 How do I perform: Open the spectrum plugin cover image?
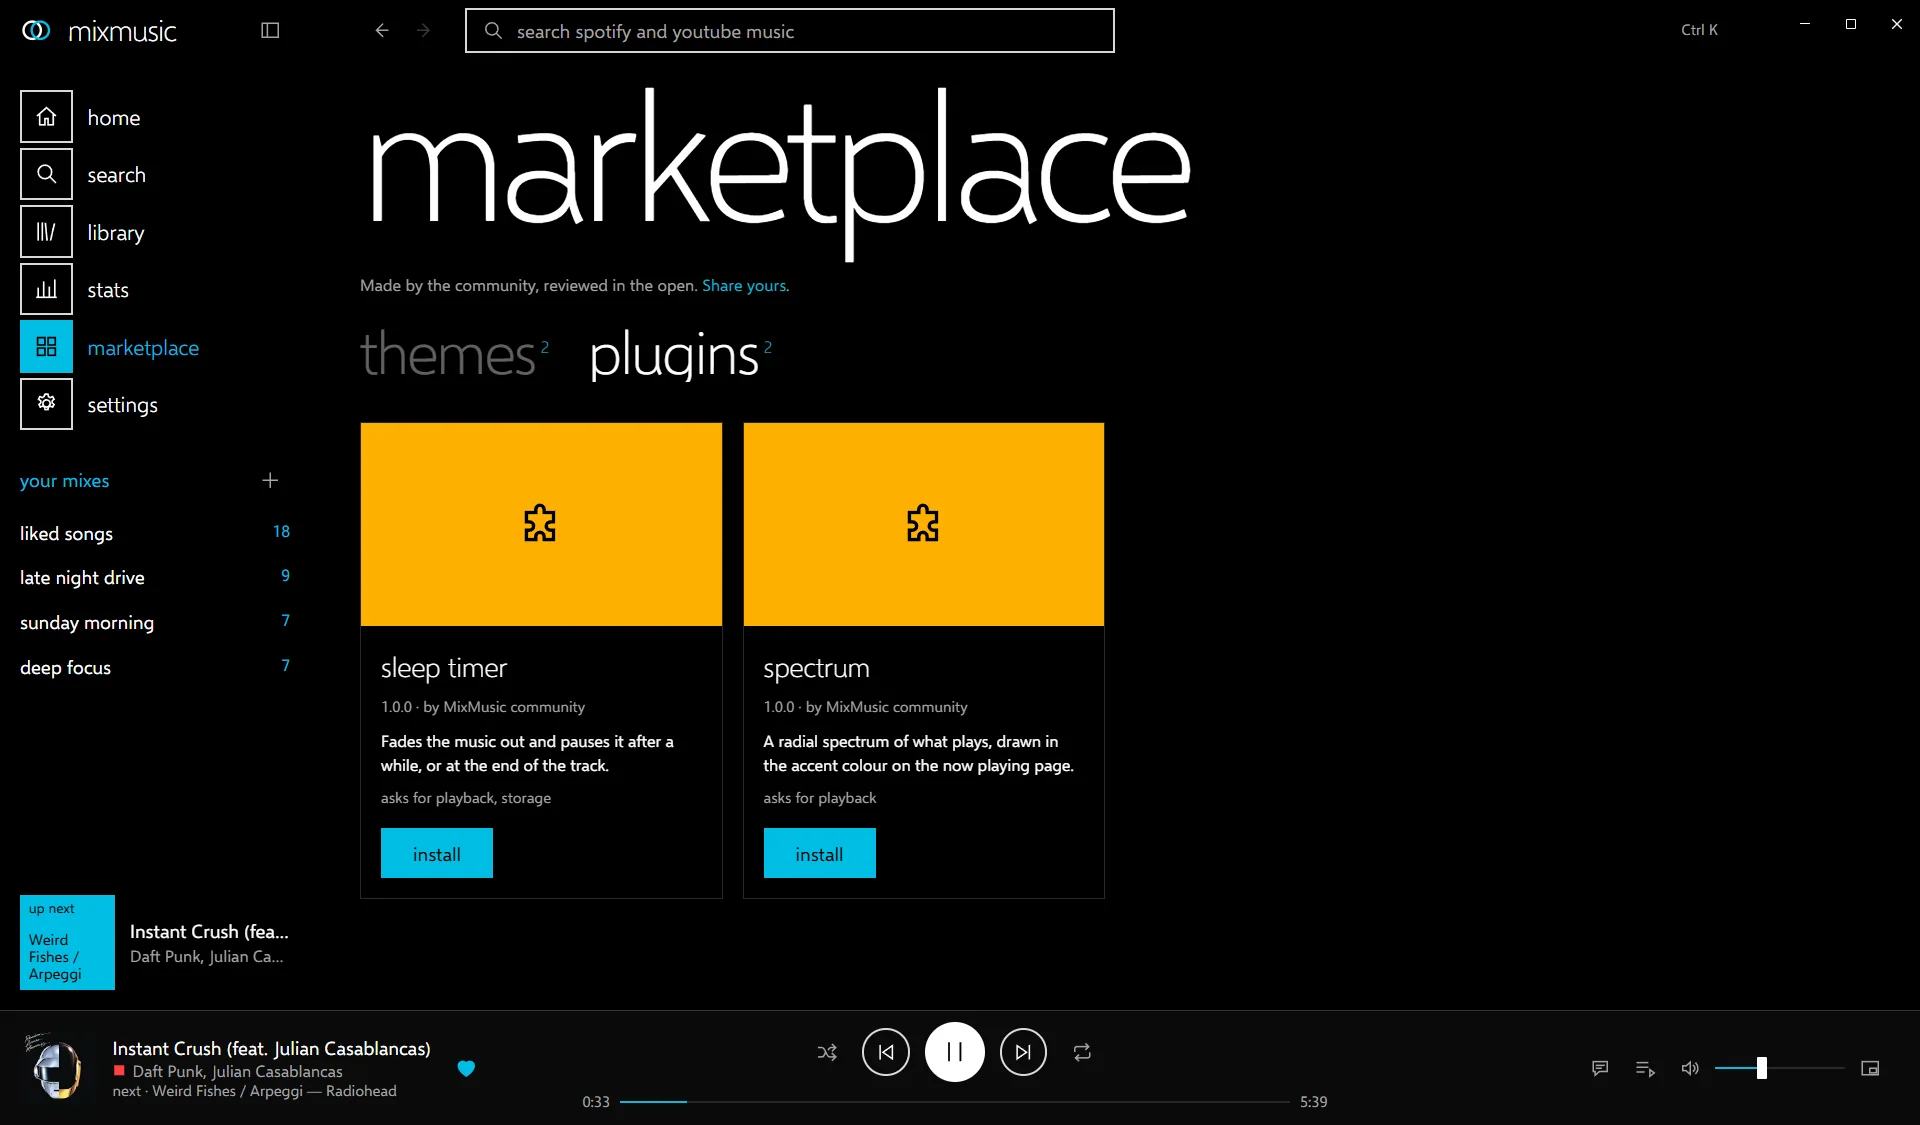click(x=924, y=524)
